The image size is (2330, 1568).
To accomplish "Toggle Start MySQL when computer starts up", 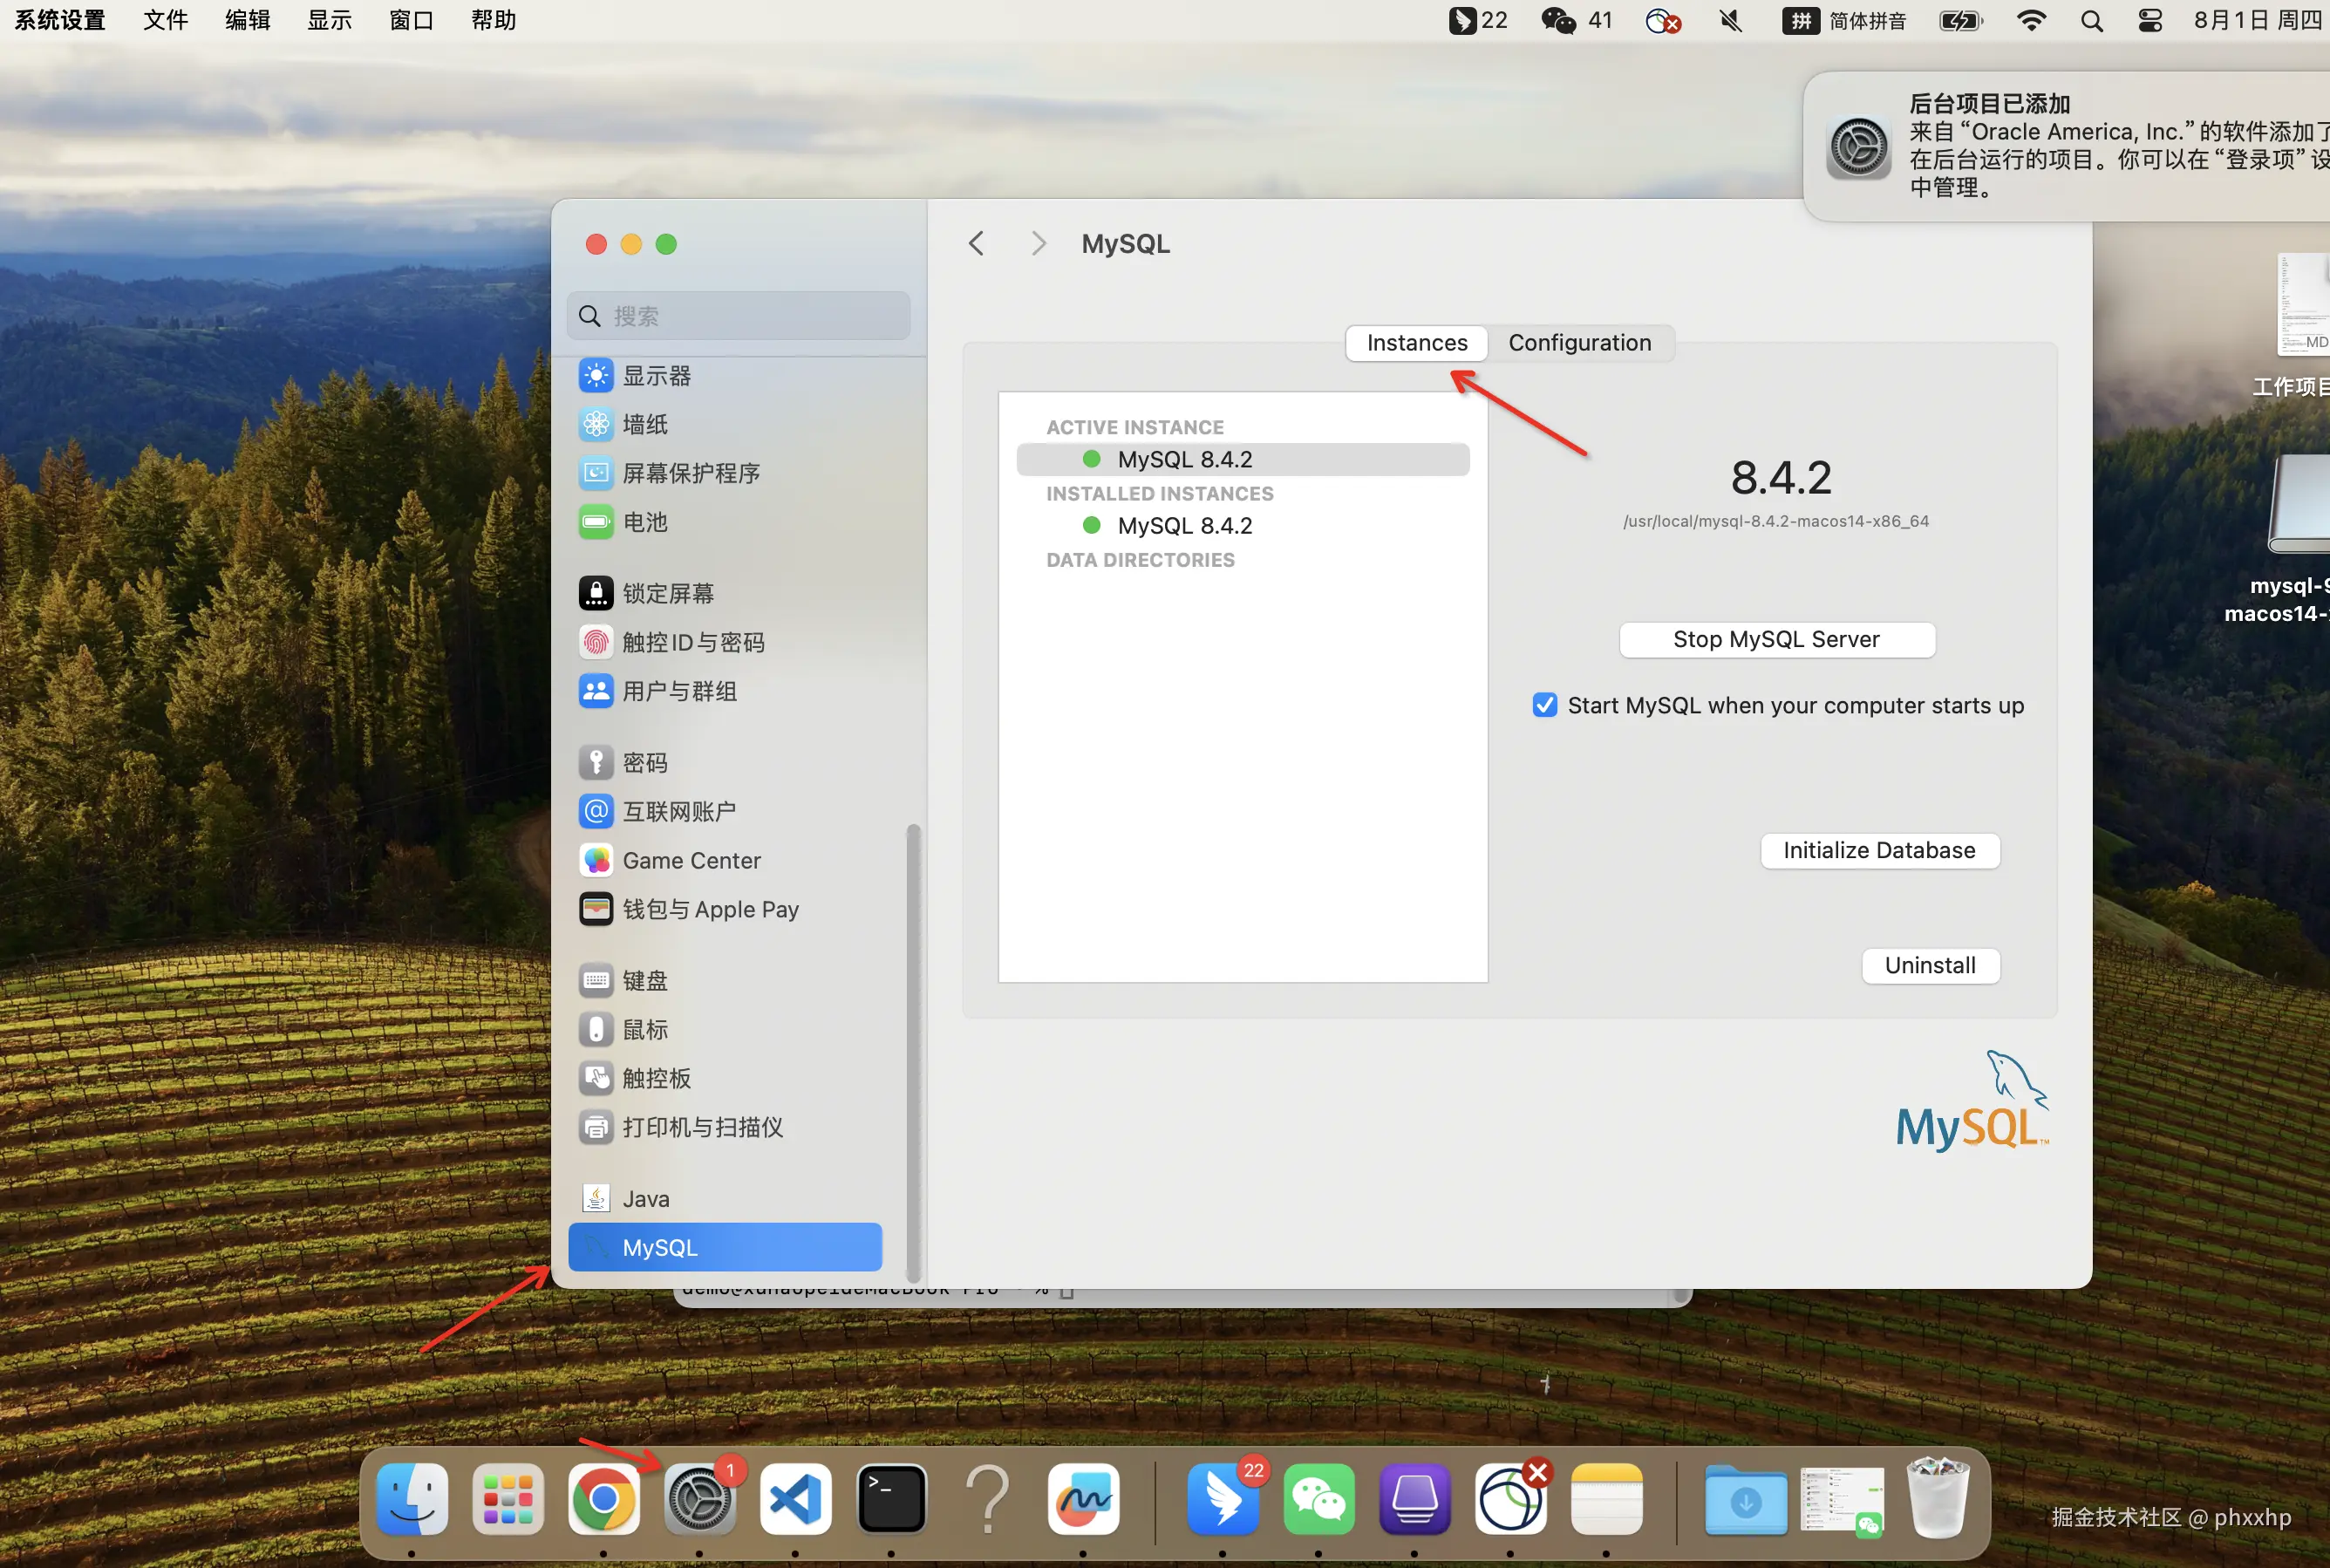I will click(1544, 705).
